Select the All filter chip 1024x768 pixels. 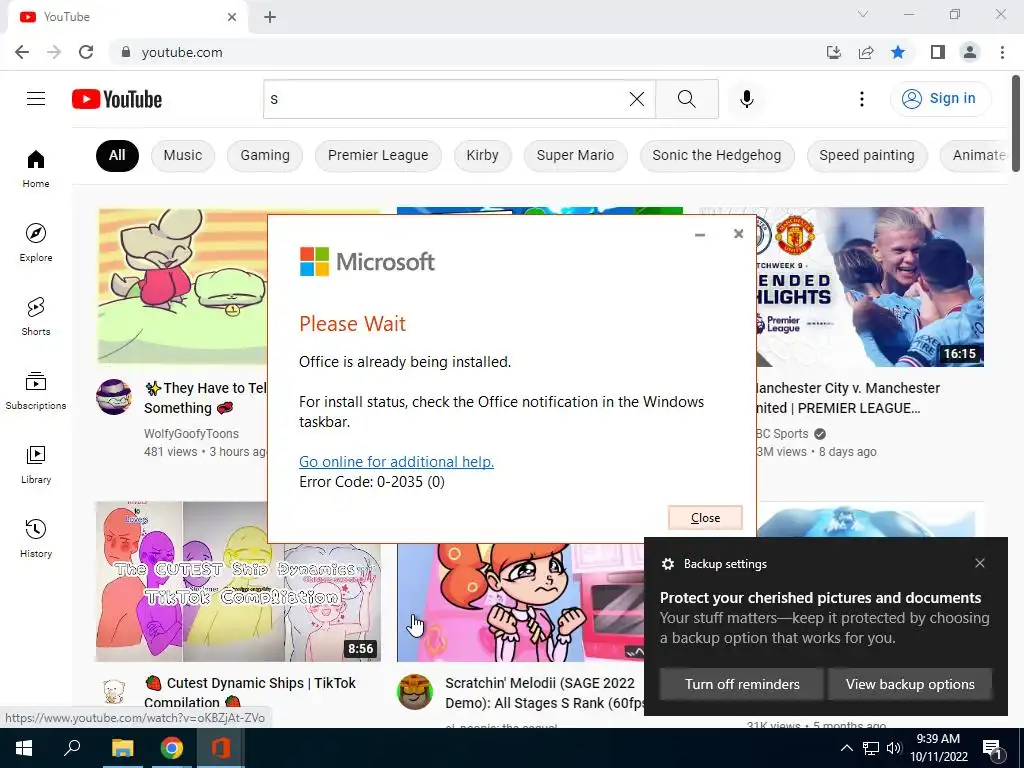coord(117,155)
